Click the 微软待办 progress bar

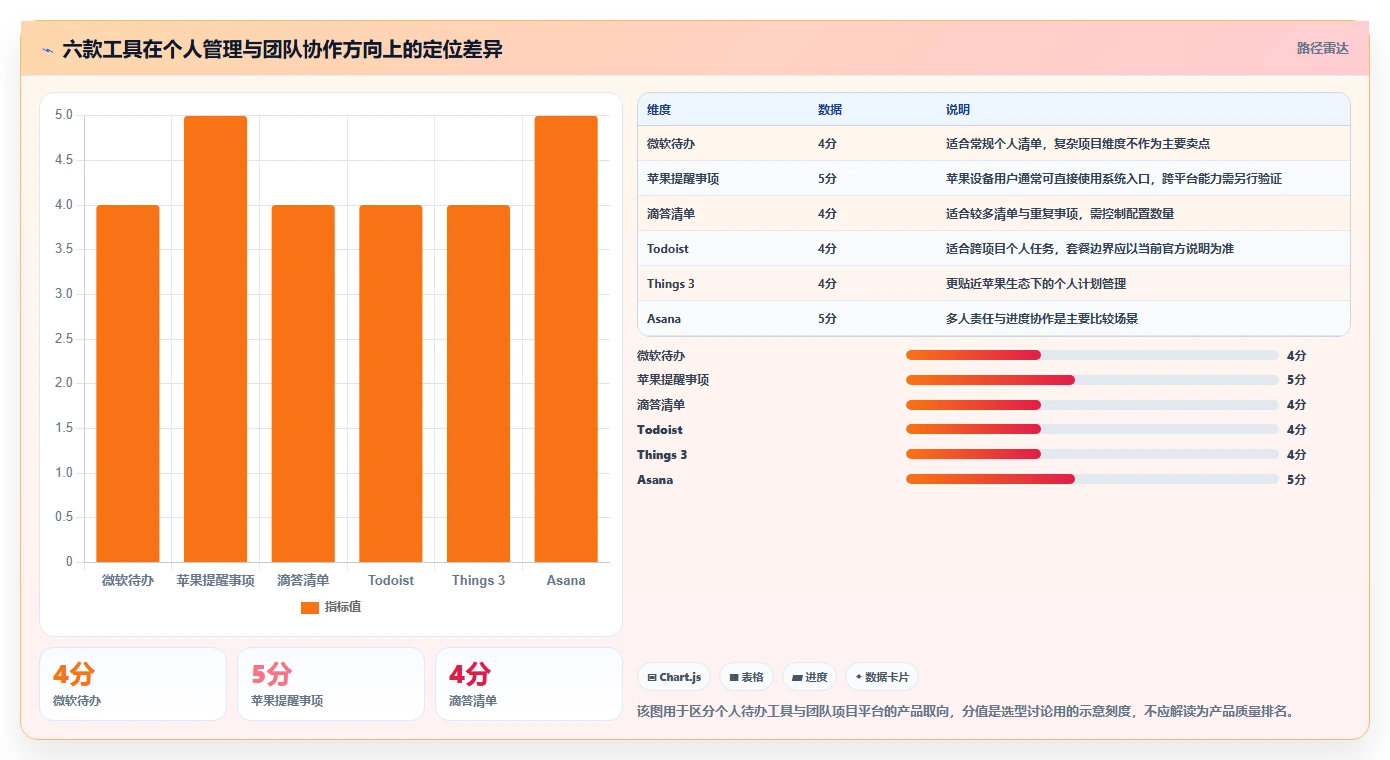coord(1092,355)
